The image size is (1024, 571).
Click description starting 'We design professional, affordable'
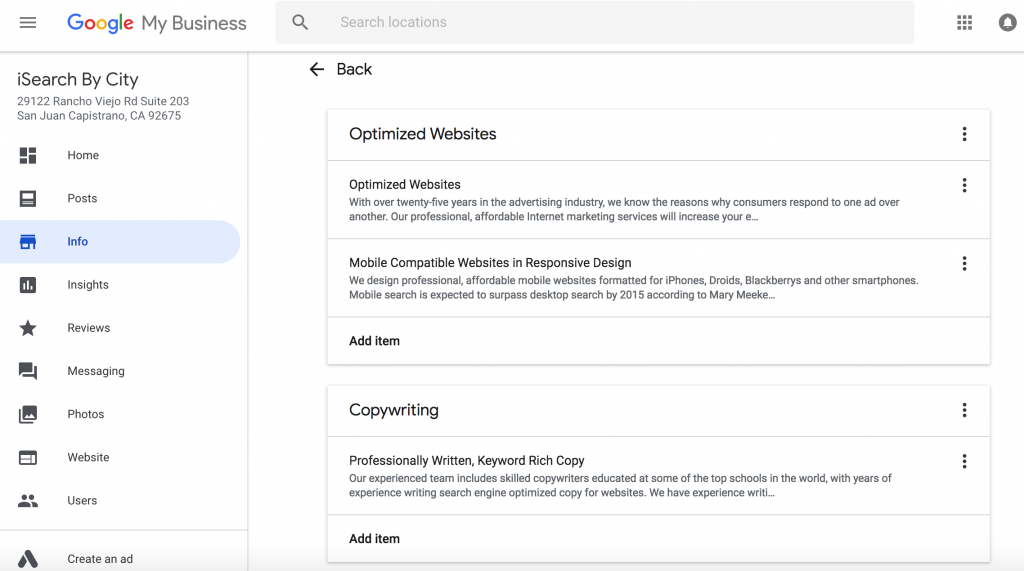click(633, 287)
